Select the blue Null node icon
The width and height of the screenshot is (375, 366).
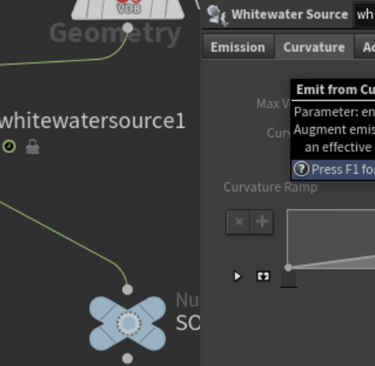point(128,323)
